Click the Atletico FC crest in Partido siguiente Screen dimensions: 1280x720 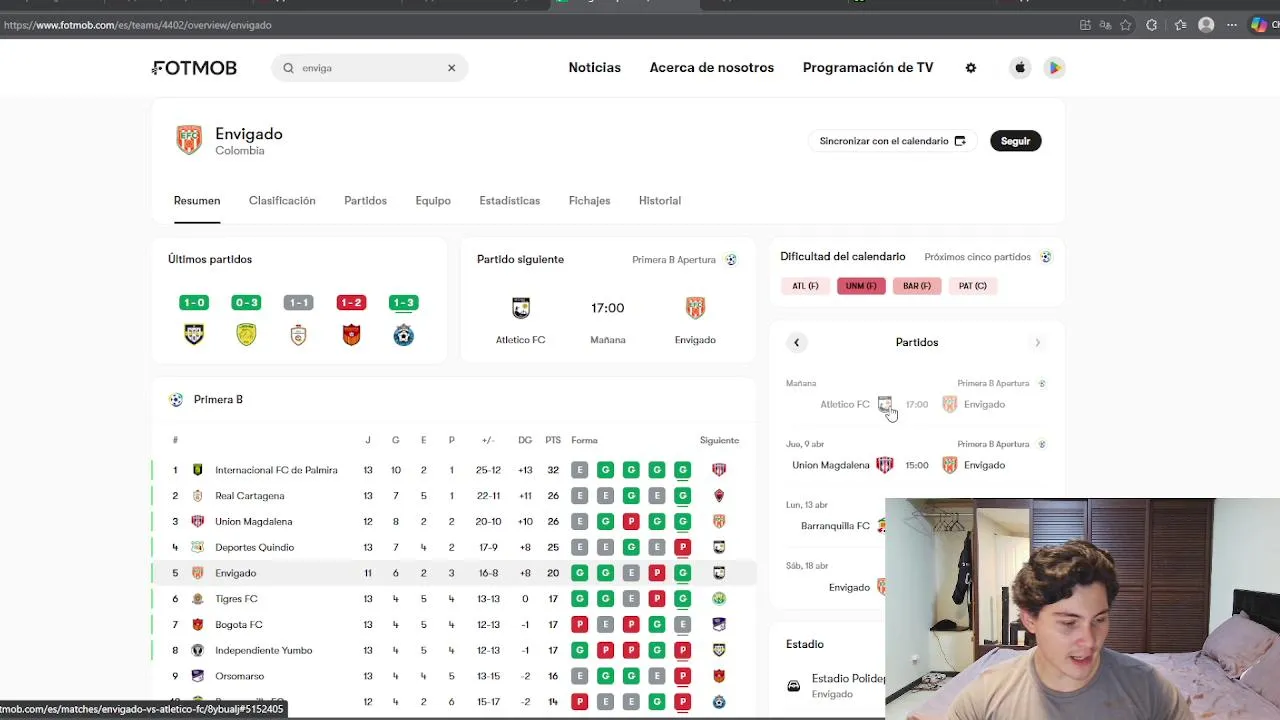tap(520, 308)
